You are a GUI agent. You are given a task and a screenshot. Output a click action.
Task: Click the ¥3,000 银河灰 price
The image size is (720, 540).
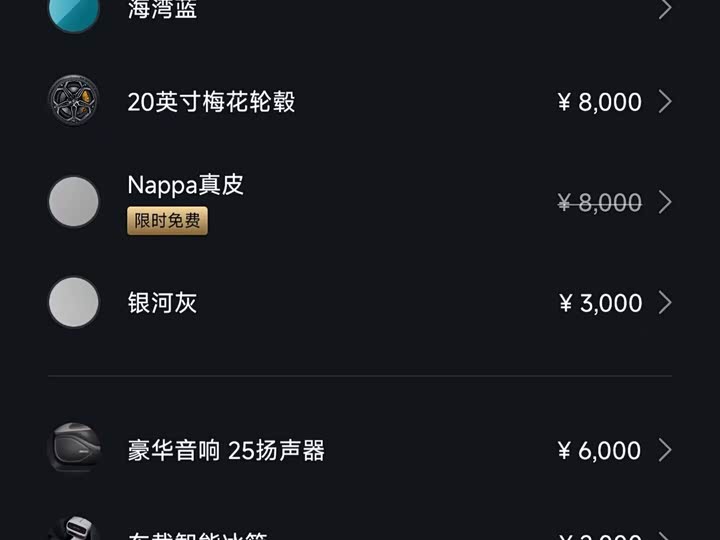coord(600,303)
